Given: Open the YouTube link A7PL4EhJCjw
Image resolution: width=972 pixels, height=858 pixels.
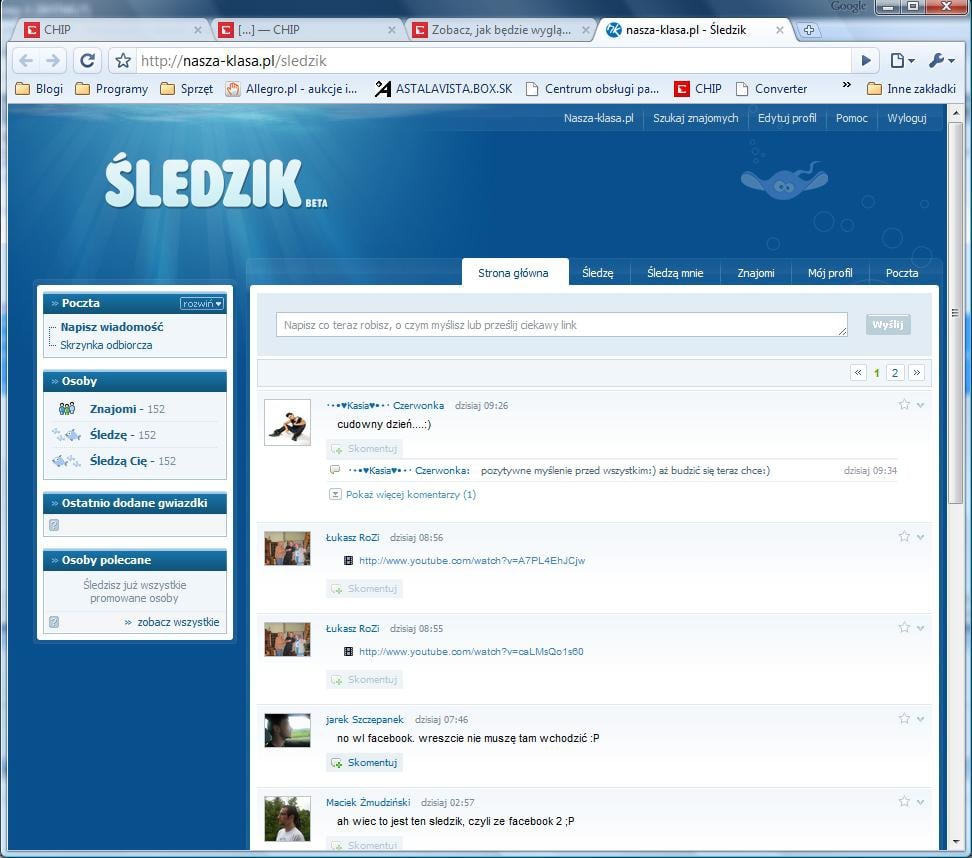Looking at the screenshot, I should [471, 561].
